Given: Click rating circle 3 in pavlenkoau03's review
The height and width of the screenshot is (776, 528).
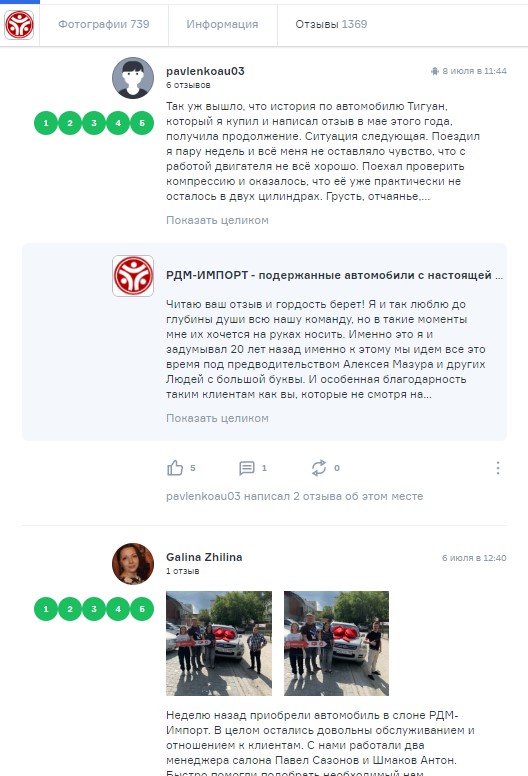Looking at the screenshot, I should [94, 123].
